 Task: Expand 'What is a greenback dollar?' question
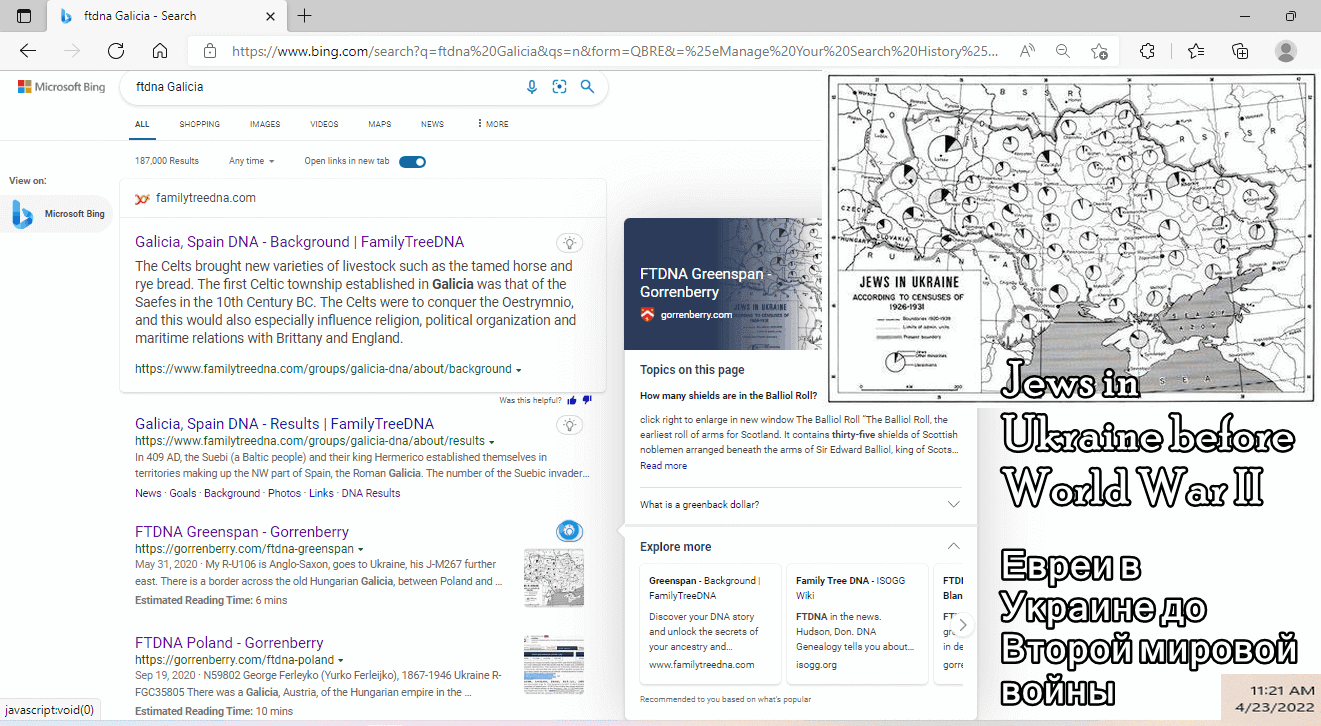800,505
